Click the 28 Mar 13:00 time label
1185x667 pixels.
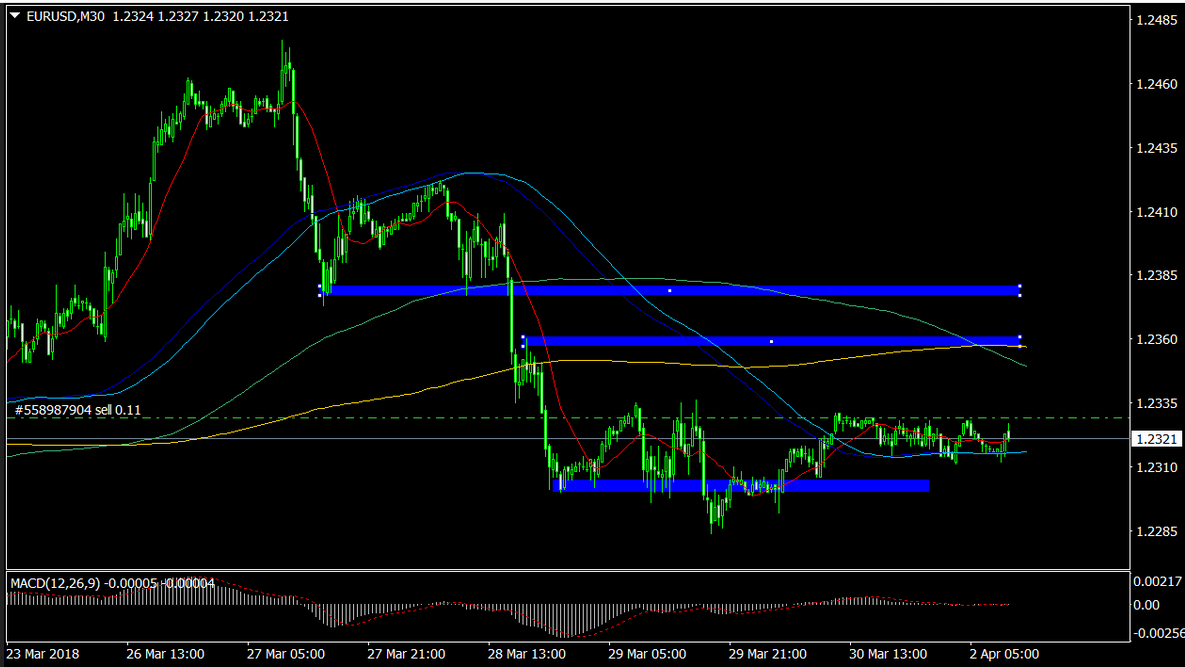coord(526,654)
